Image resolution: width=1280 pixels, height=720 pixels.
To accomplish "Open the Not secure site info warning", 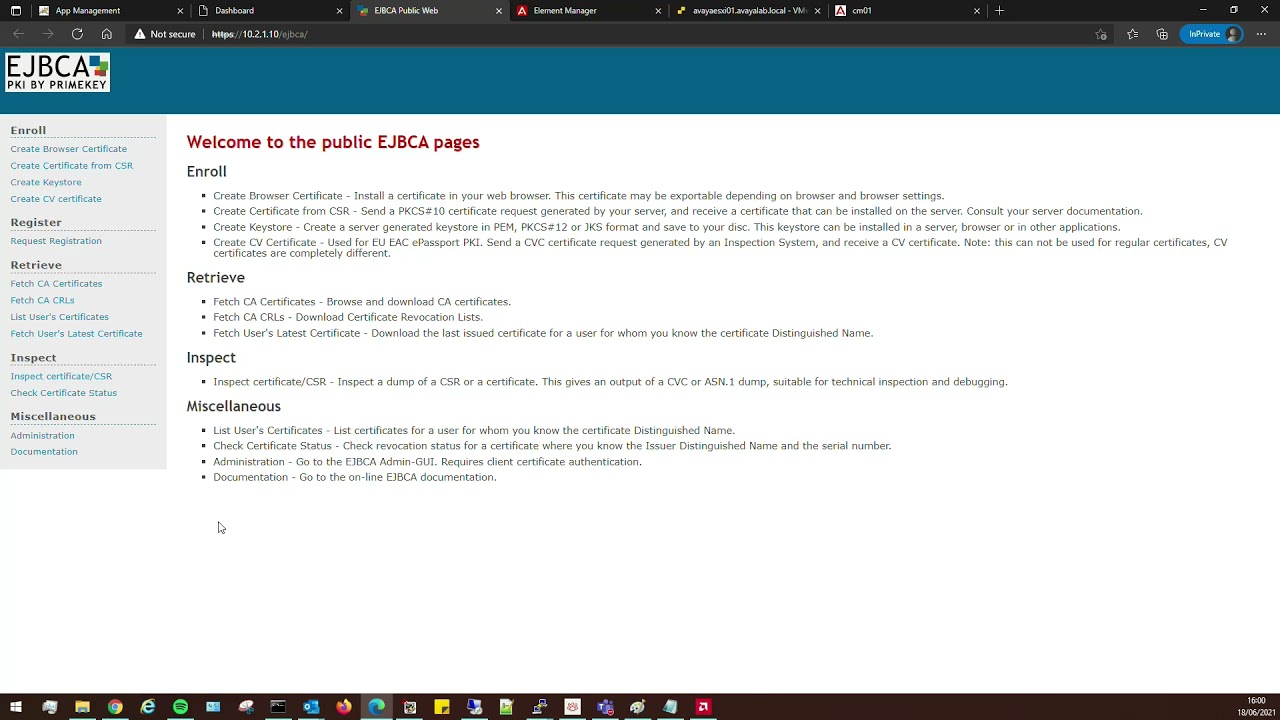I will [x=165, y=34].
